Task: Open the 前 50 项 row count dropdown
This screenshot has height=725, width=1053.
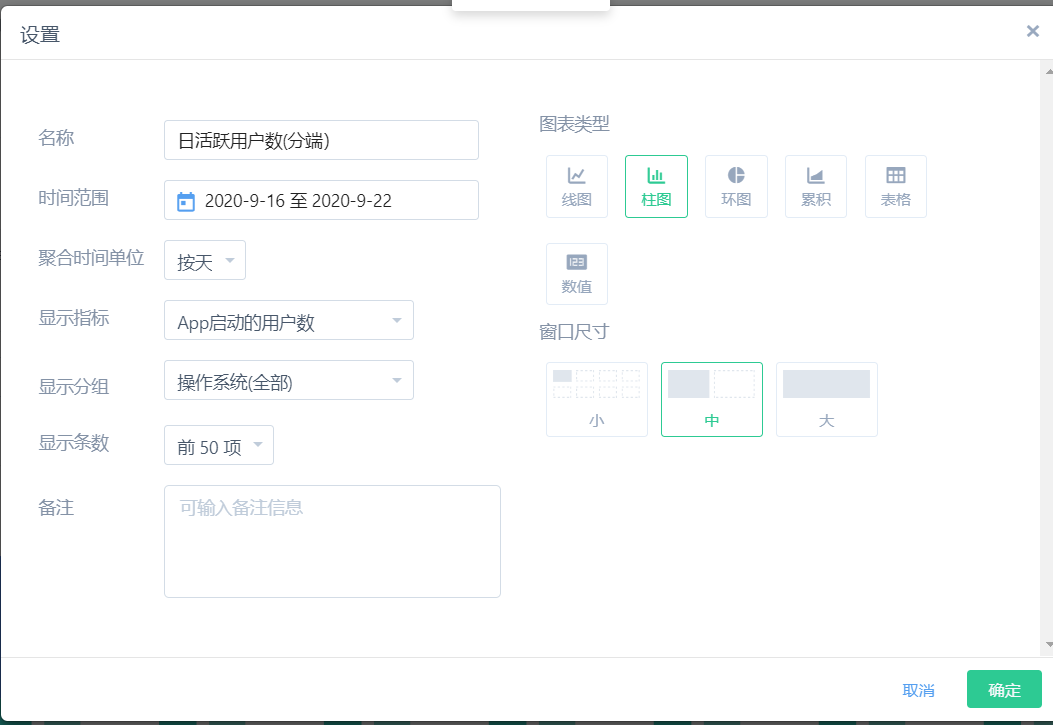Action: point(219,445)
